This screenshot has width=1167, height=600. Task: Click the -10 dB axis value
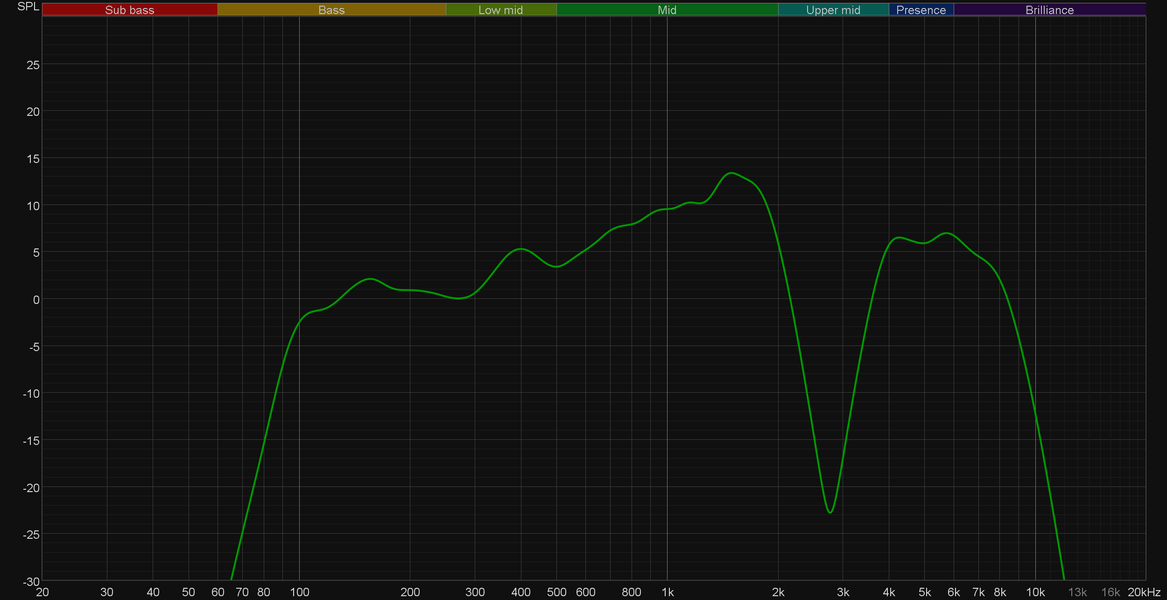pyautogui.click(x=31, y=393)
